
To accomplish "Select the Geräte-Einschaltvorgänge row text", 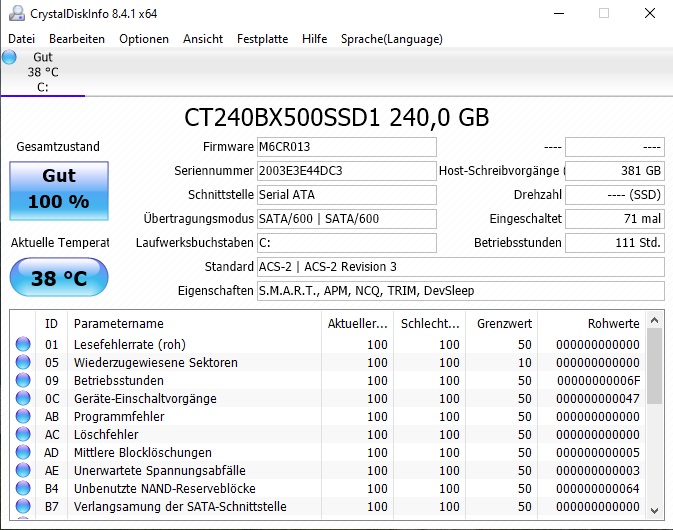I will tap(145, 399).
